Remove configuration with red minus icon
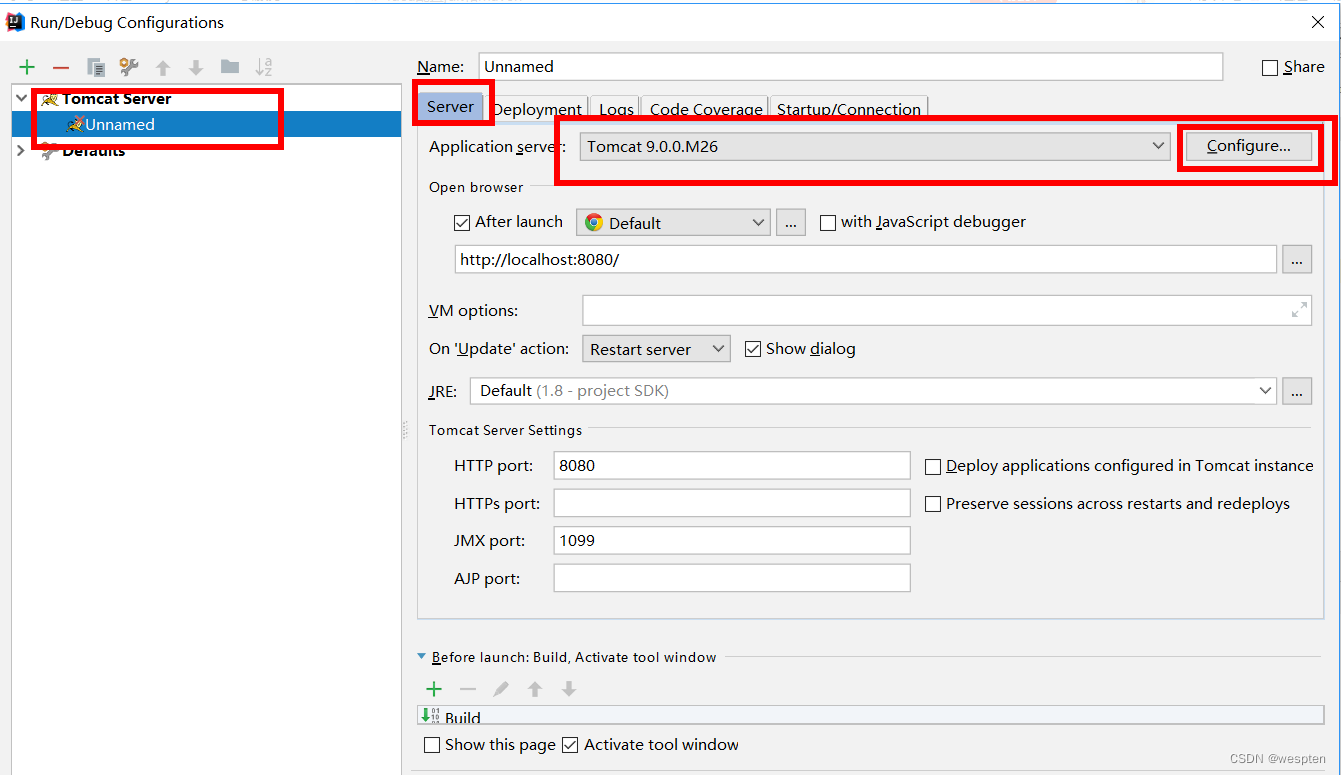Viewport: 1341px width, 775px height. [61, 67]
